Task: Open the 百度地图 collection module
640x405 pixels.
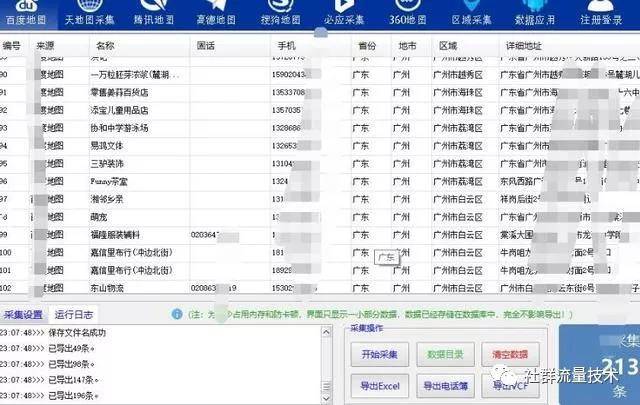Action: 26,13
